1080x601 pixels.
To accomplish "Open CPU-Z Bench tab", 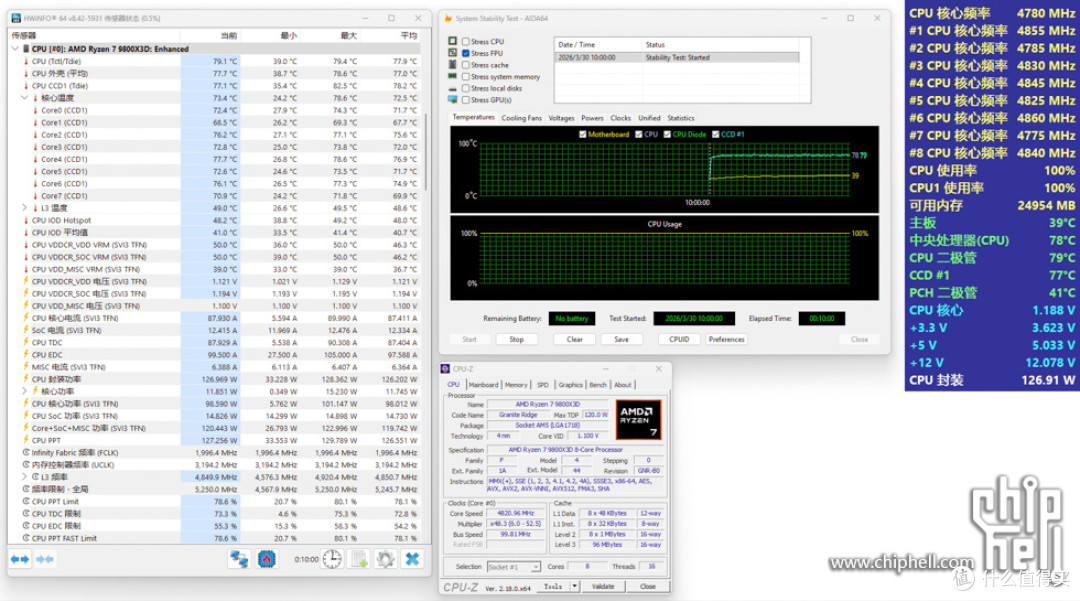I will (x=598, y=385).
